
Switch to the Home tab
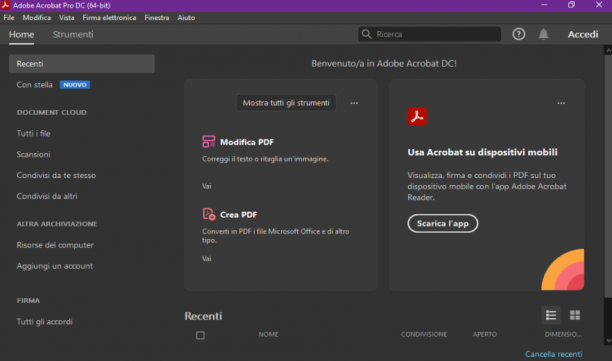tap(21, 34)
